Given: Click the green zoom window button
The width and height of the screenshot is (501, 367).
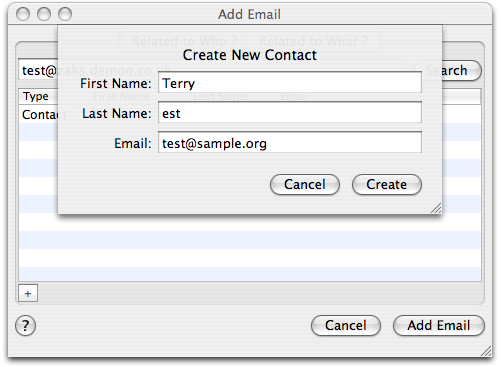Looking at the screenshot, I should click(x=65, y=14).
